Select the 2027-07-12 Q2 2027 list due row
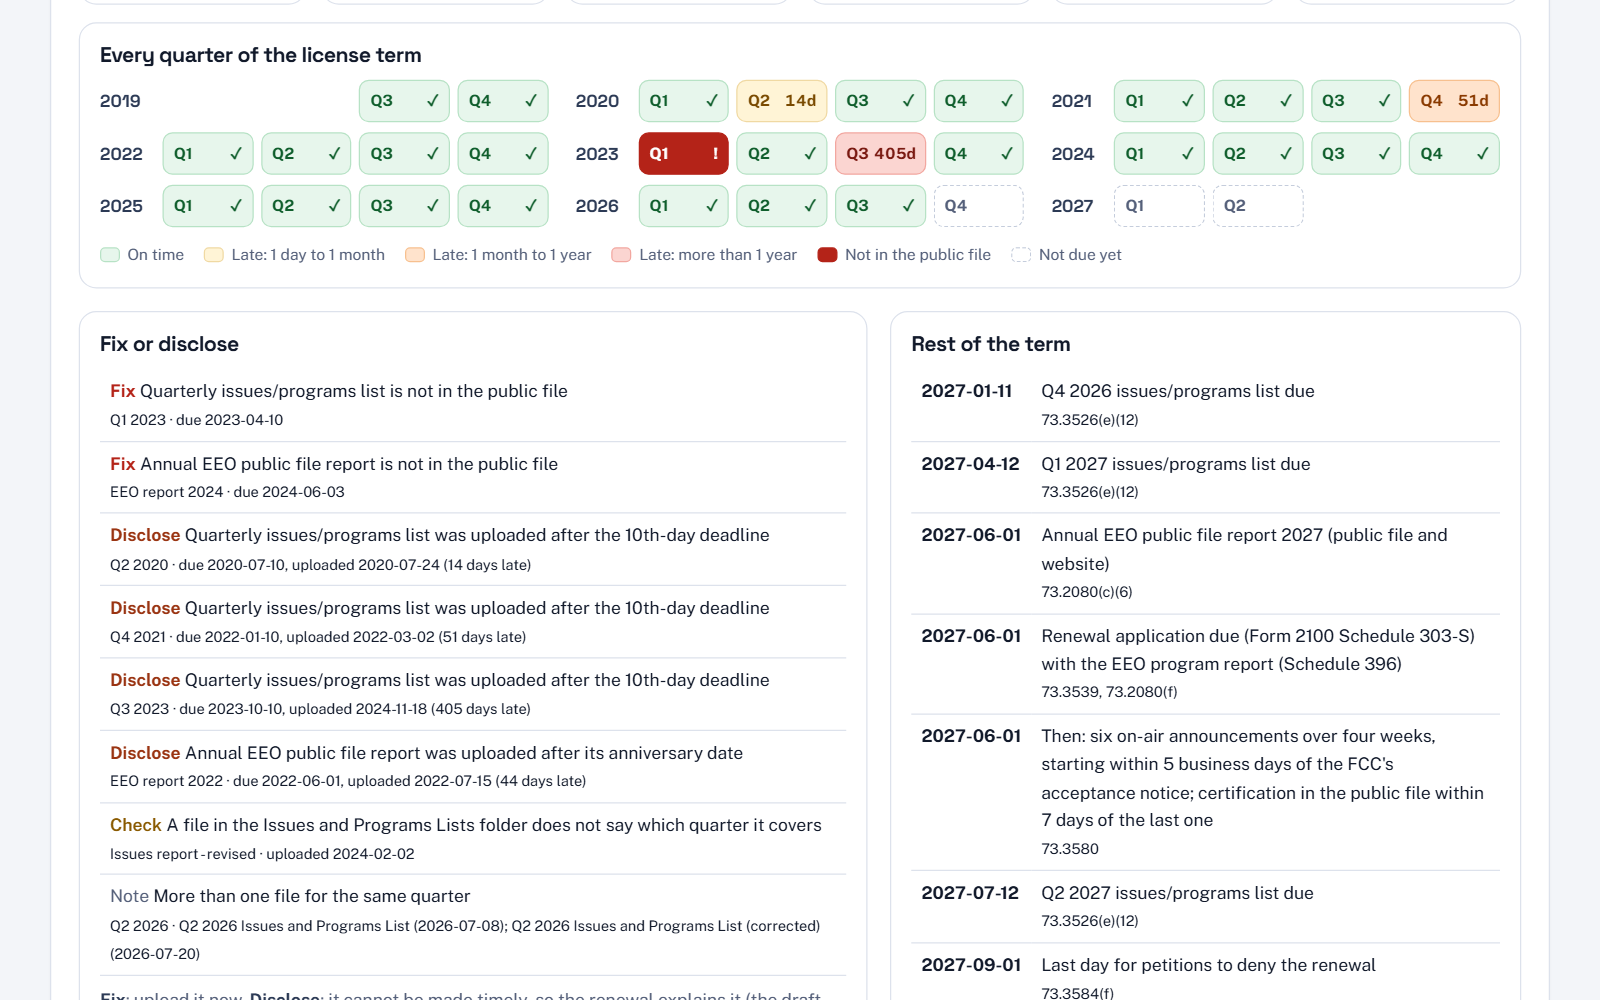1600x1000 pixels. pos(1205,907)
